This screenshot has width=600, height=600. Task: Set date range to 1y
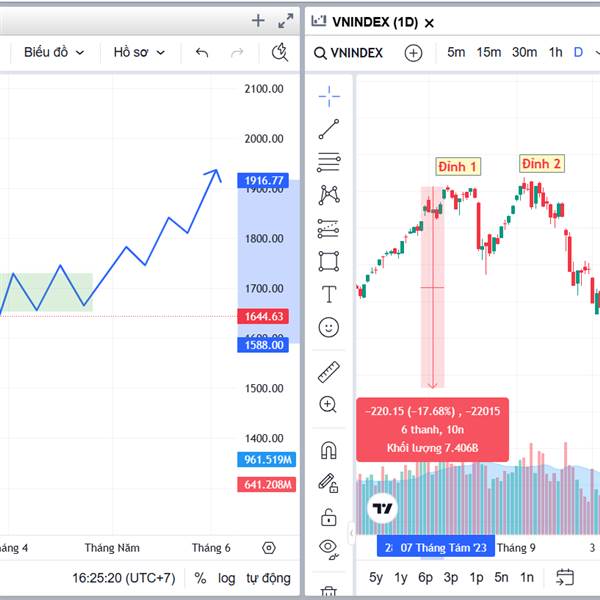coord(401,577)
